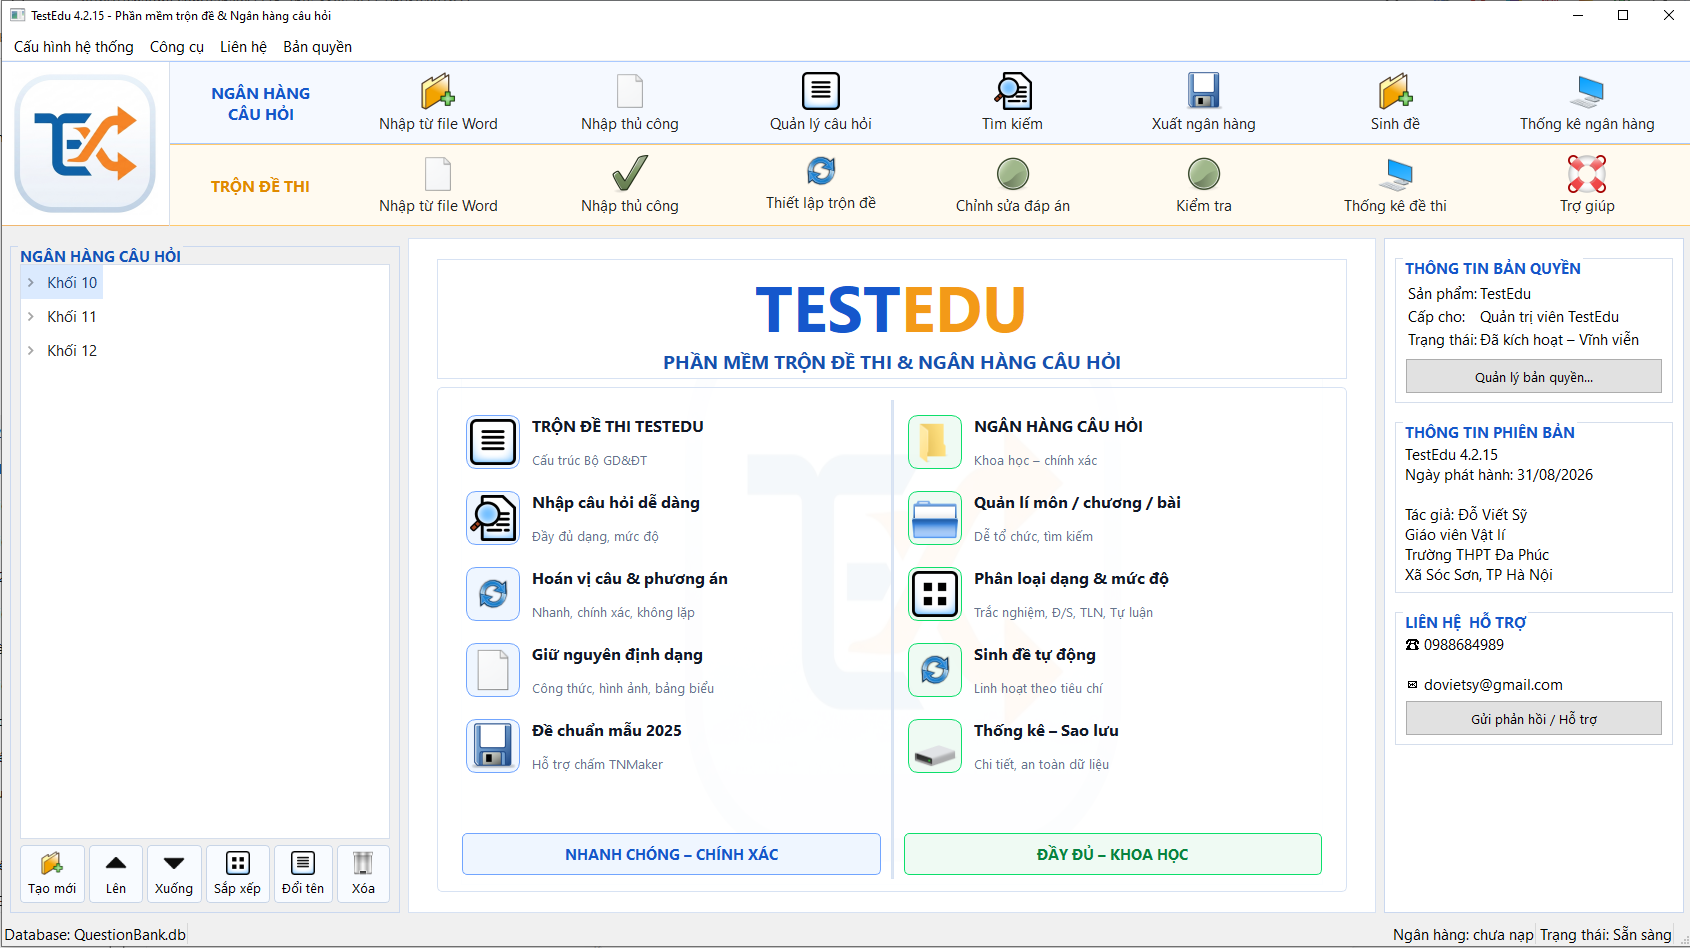Click Trạng thái: Đã kích hoạt – Vĩnh viễn
The height and width of the screenshot is (948, 1690).
pyautogui.click(x=1523, y=340)
